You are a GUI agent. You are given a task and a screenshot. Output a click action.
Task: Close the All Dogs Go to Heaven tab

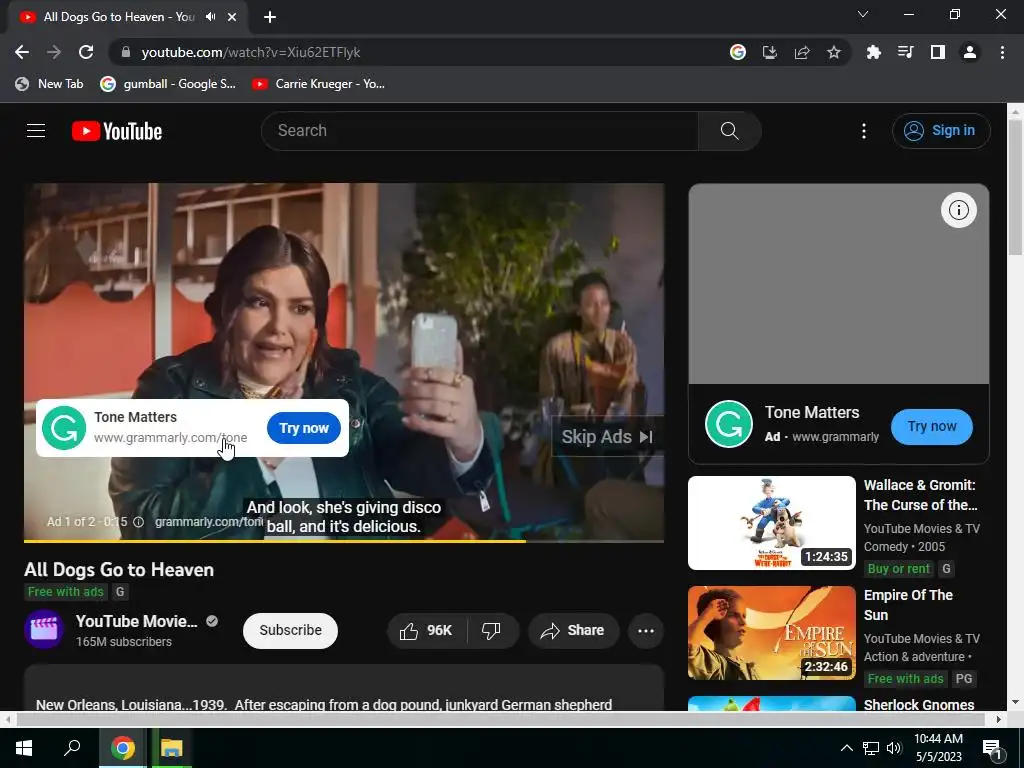point(232,17)
